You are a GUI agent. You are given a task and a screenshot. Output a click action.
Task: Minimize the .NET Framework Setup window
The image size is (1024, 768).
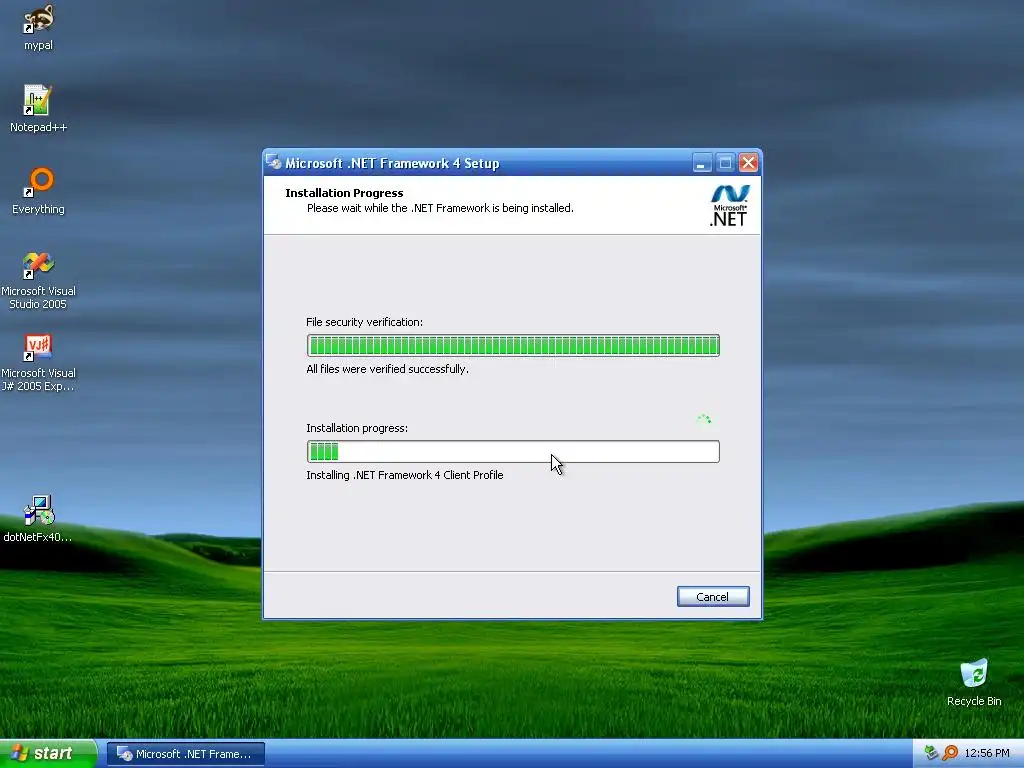click(x=701, y=163)
